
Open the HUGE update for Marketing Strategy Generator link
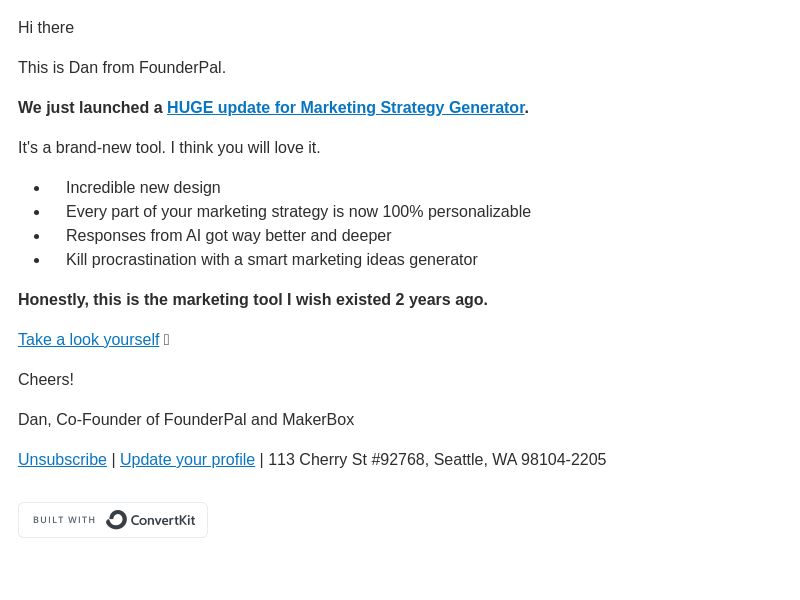[x=346, y=108]
